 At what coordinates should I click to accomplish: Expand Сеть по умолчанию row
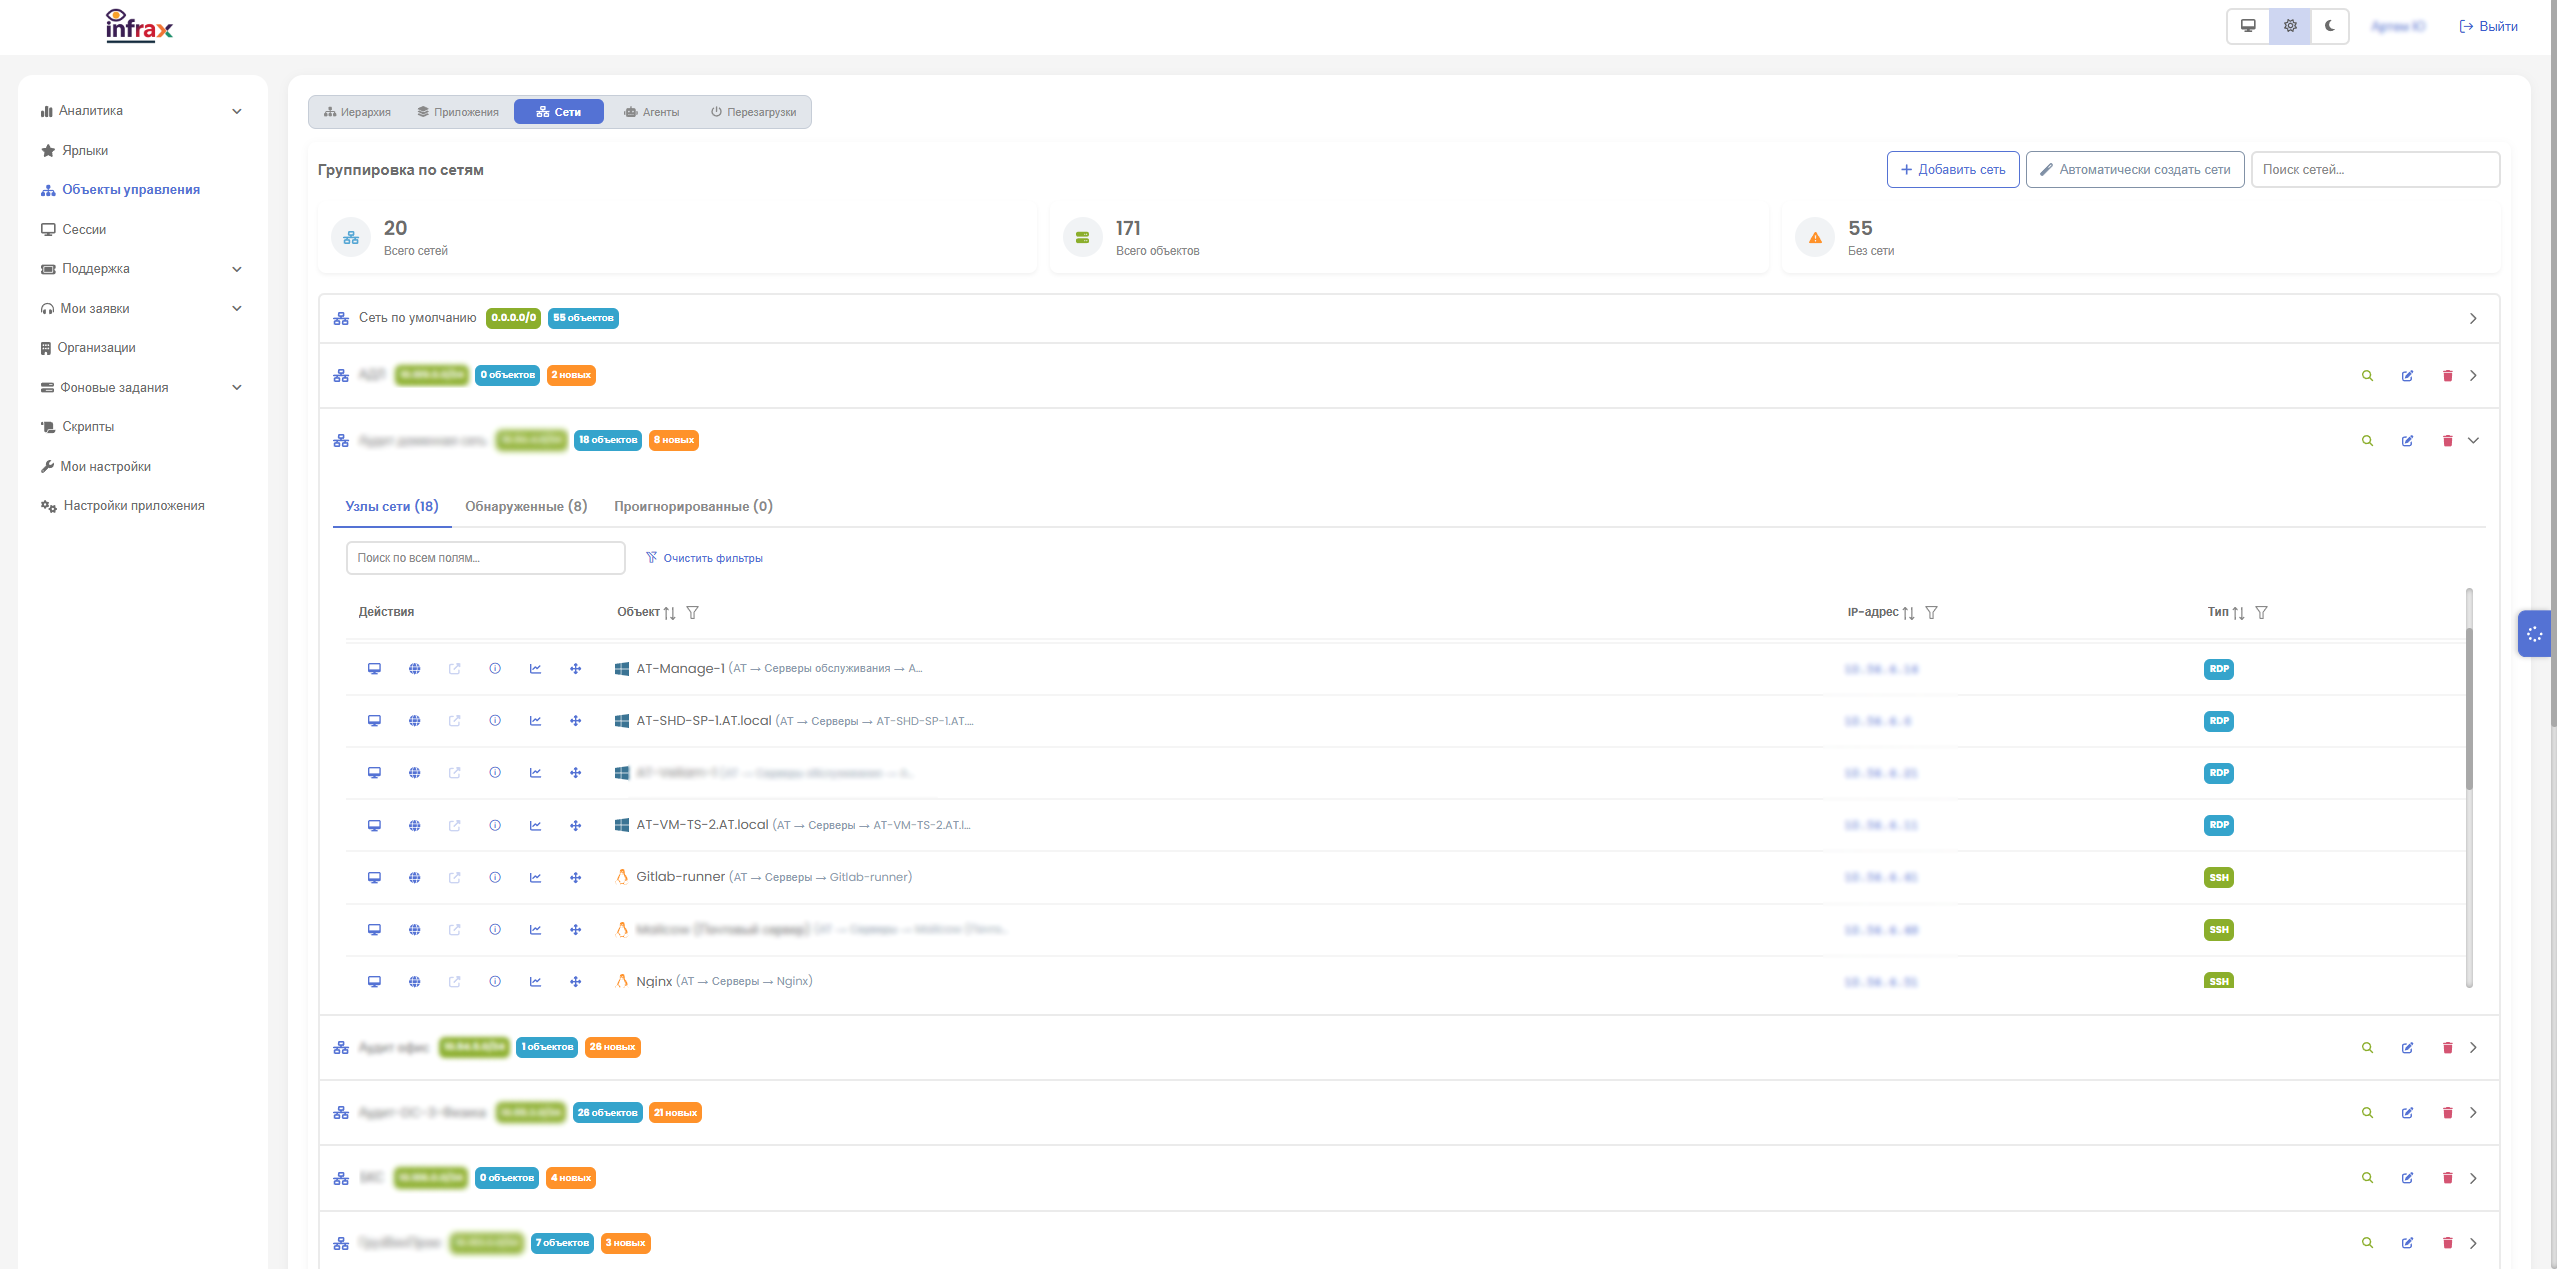2473,319
